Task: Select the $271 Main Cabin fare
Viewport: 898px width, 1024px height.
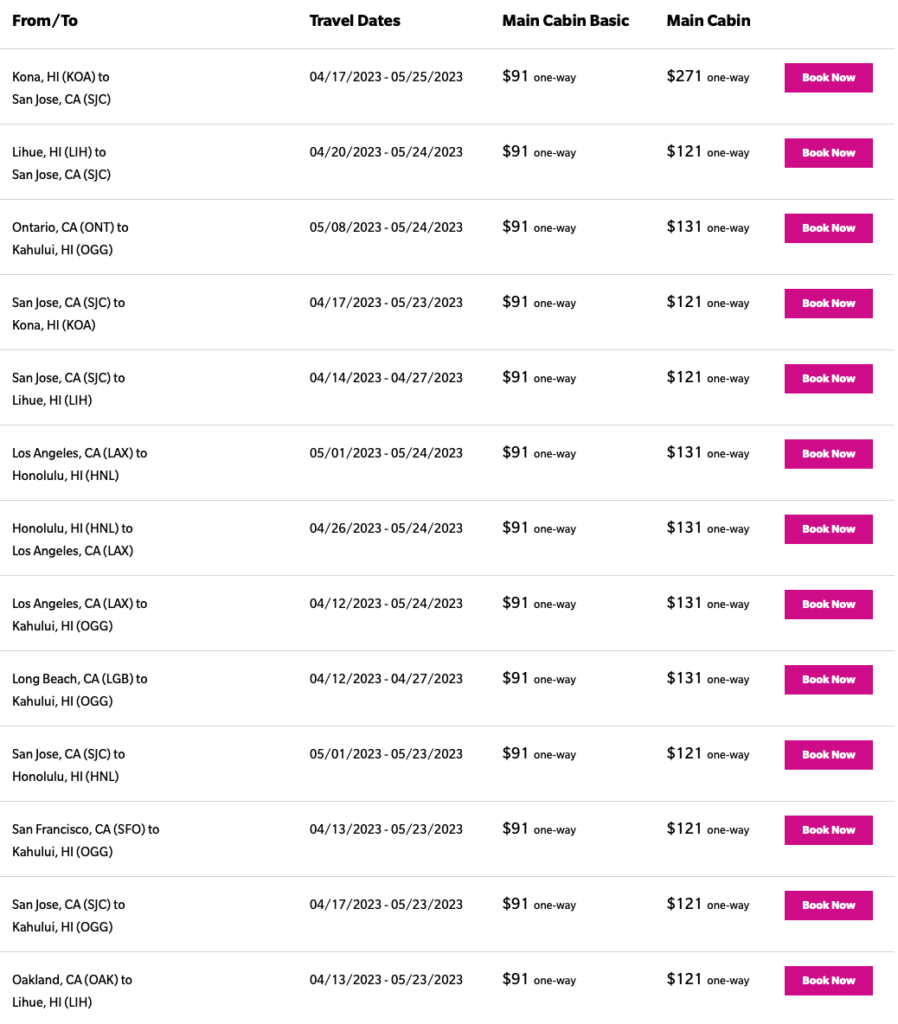Action: pyautogui.click(x=685, y=77)
